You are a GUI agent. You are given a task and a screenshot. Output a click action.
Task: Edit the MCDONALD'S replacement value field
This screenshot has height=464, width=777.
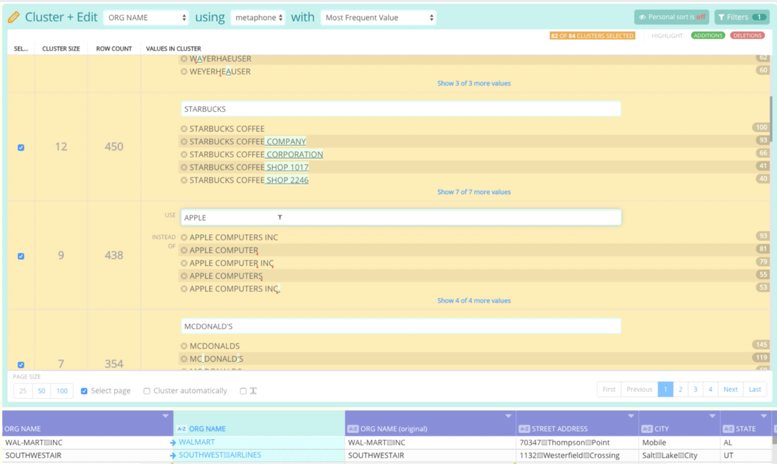400,326
